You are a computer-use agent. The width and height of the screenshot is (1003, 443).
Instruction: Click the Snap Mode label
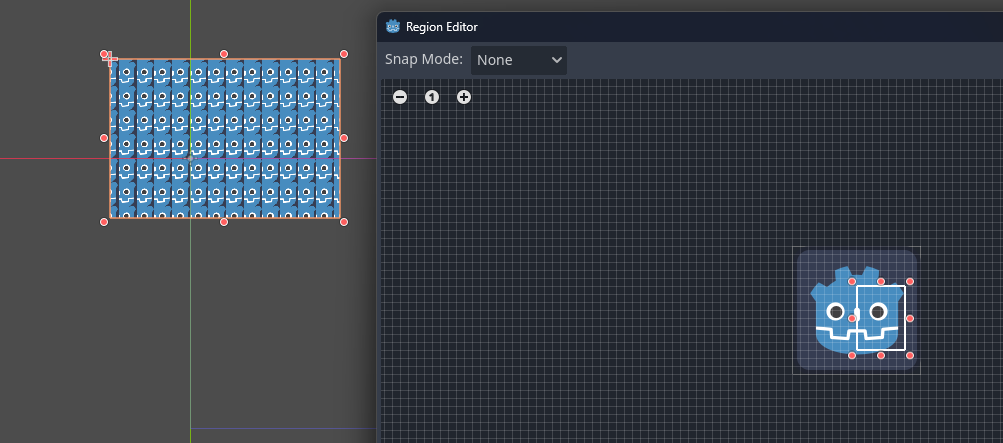tap(423, 59)
